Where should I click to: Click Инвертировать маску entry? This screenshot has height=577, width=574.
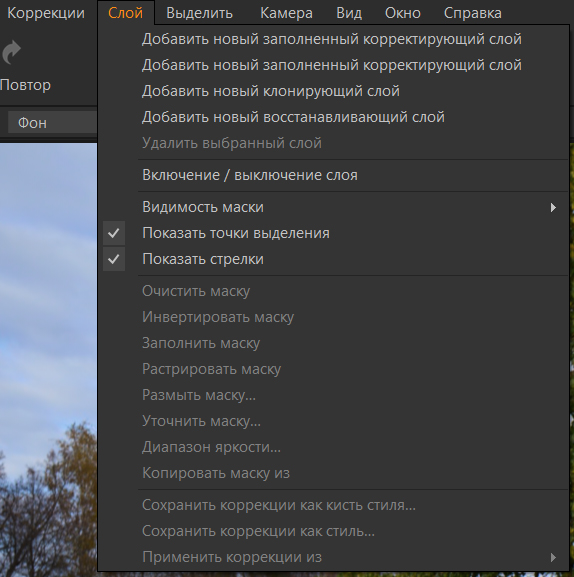334,317
